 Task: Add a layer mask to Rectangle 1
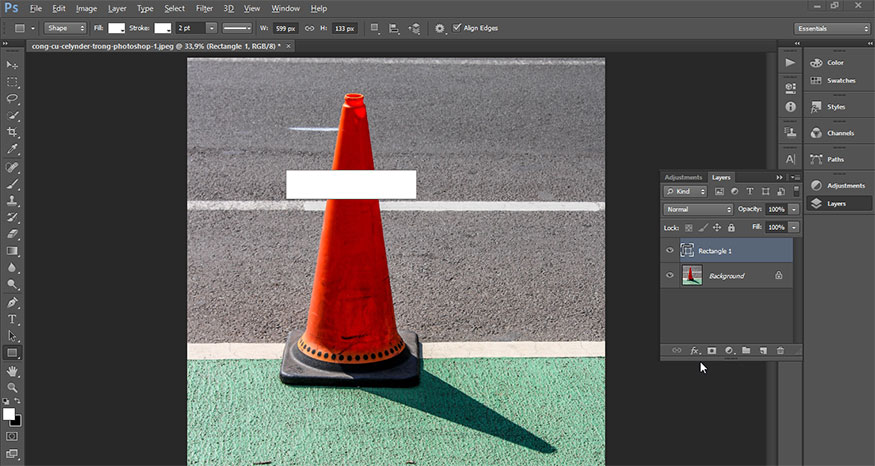point(712,351)
